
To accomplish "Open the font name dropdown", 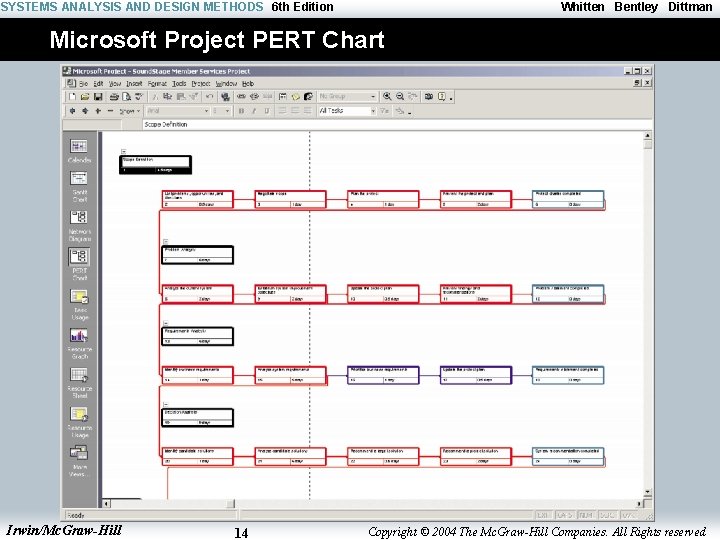I will [x=206, y=111].
